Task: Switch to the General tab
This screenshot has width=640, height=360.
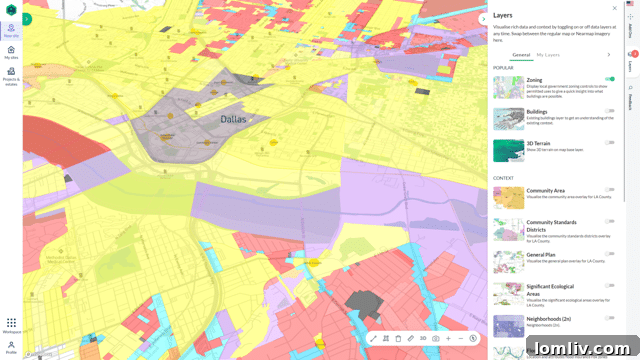Action: pyautogui.click(x=521, y=55)
